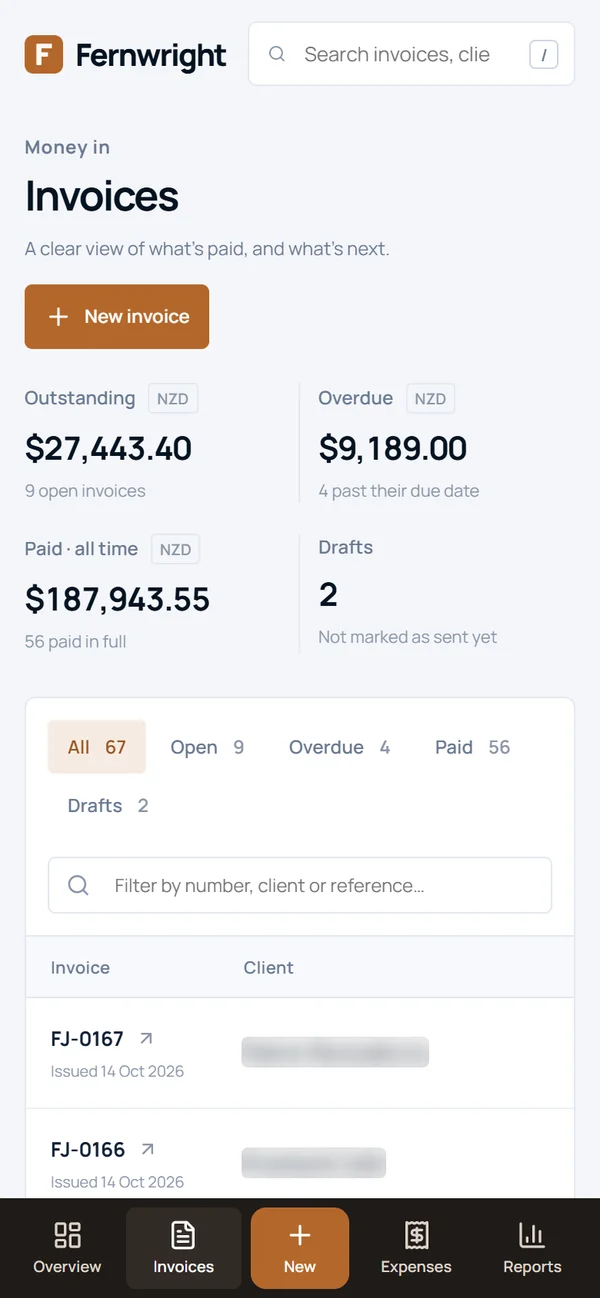The image size is (600, 1298).
Task: Click the plus icon on New invoice
Action: [x=59, y=316]
